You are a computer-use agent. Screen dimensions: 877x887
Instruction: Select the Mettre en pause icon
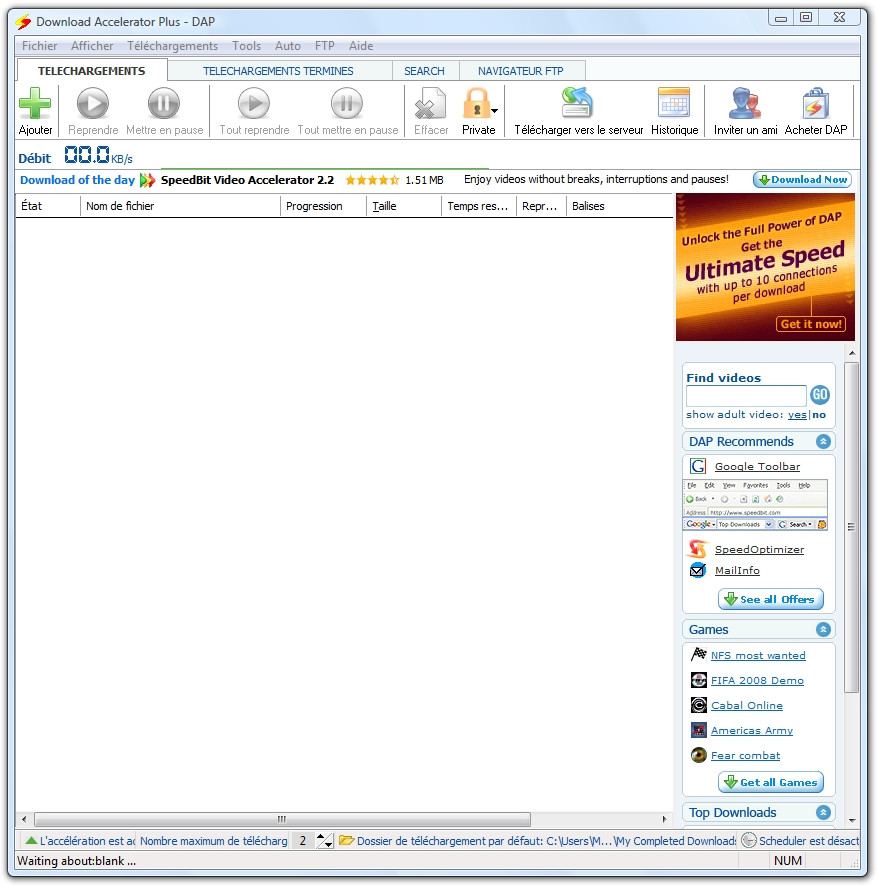[162, 103]
